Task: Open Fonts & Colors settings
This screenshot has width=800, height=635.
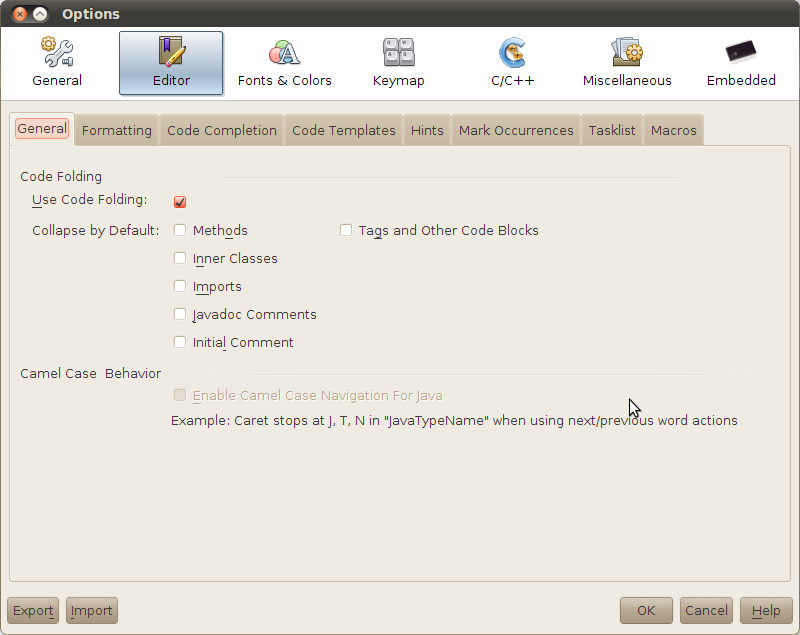Action: point(284,63)
